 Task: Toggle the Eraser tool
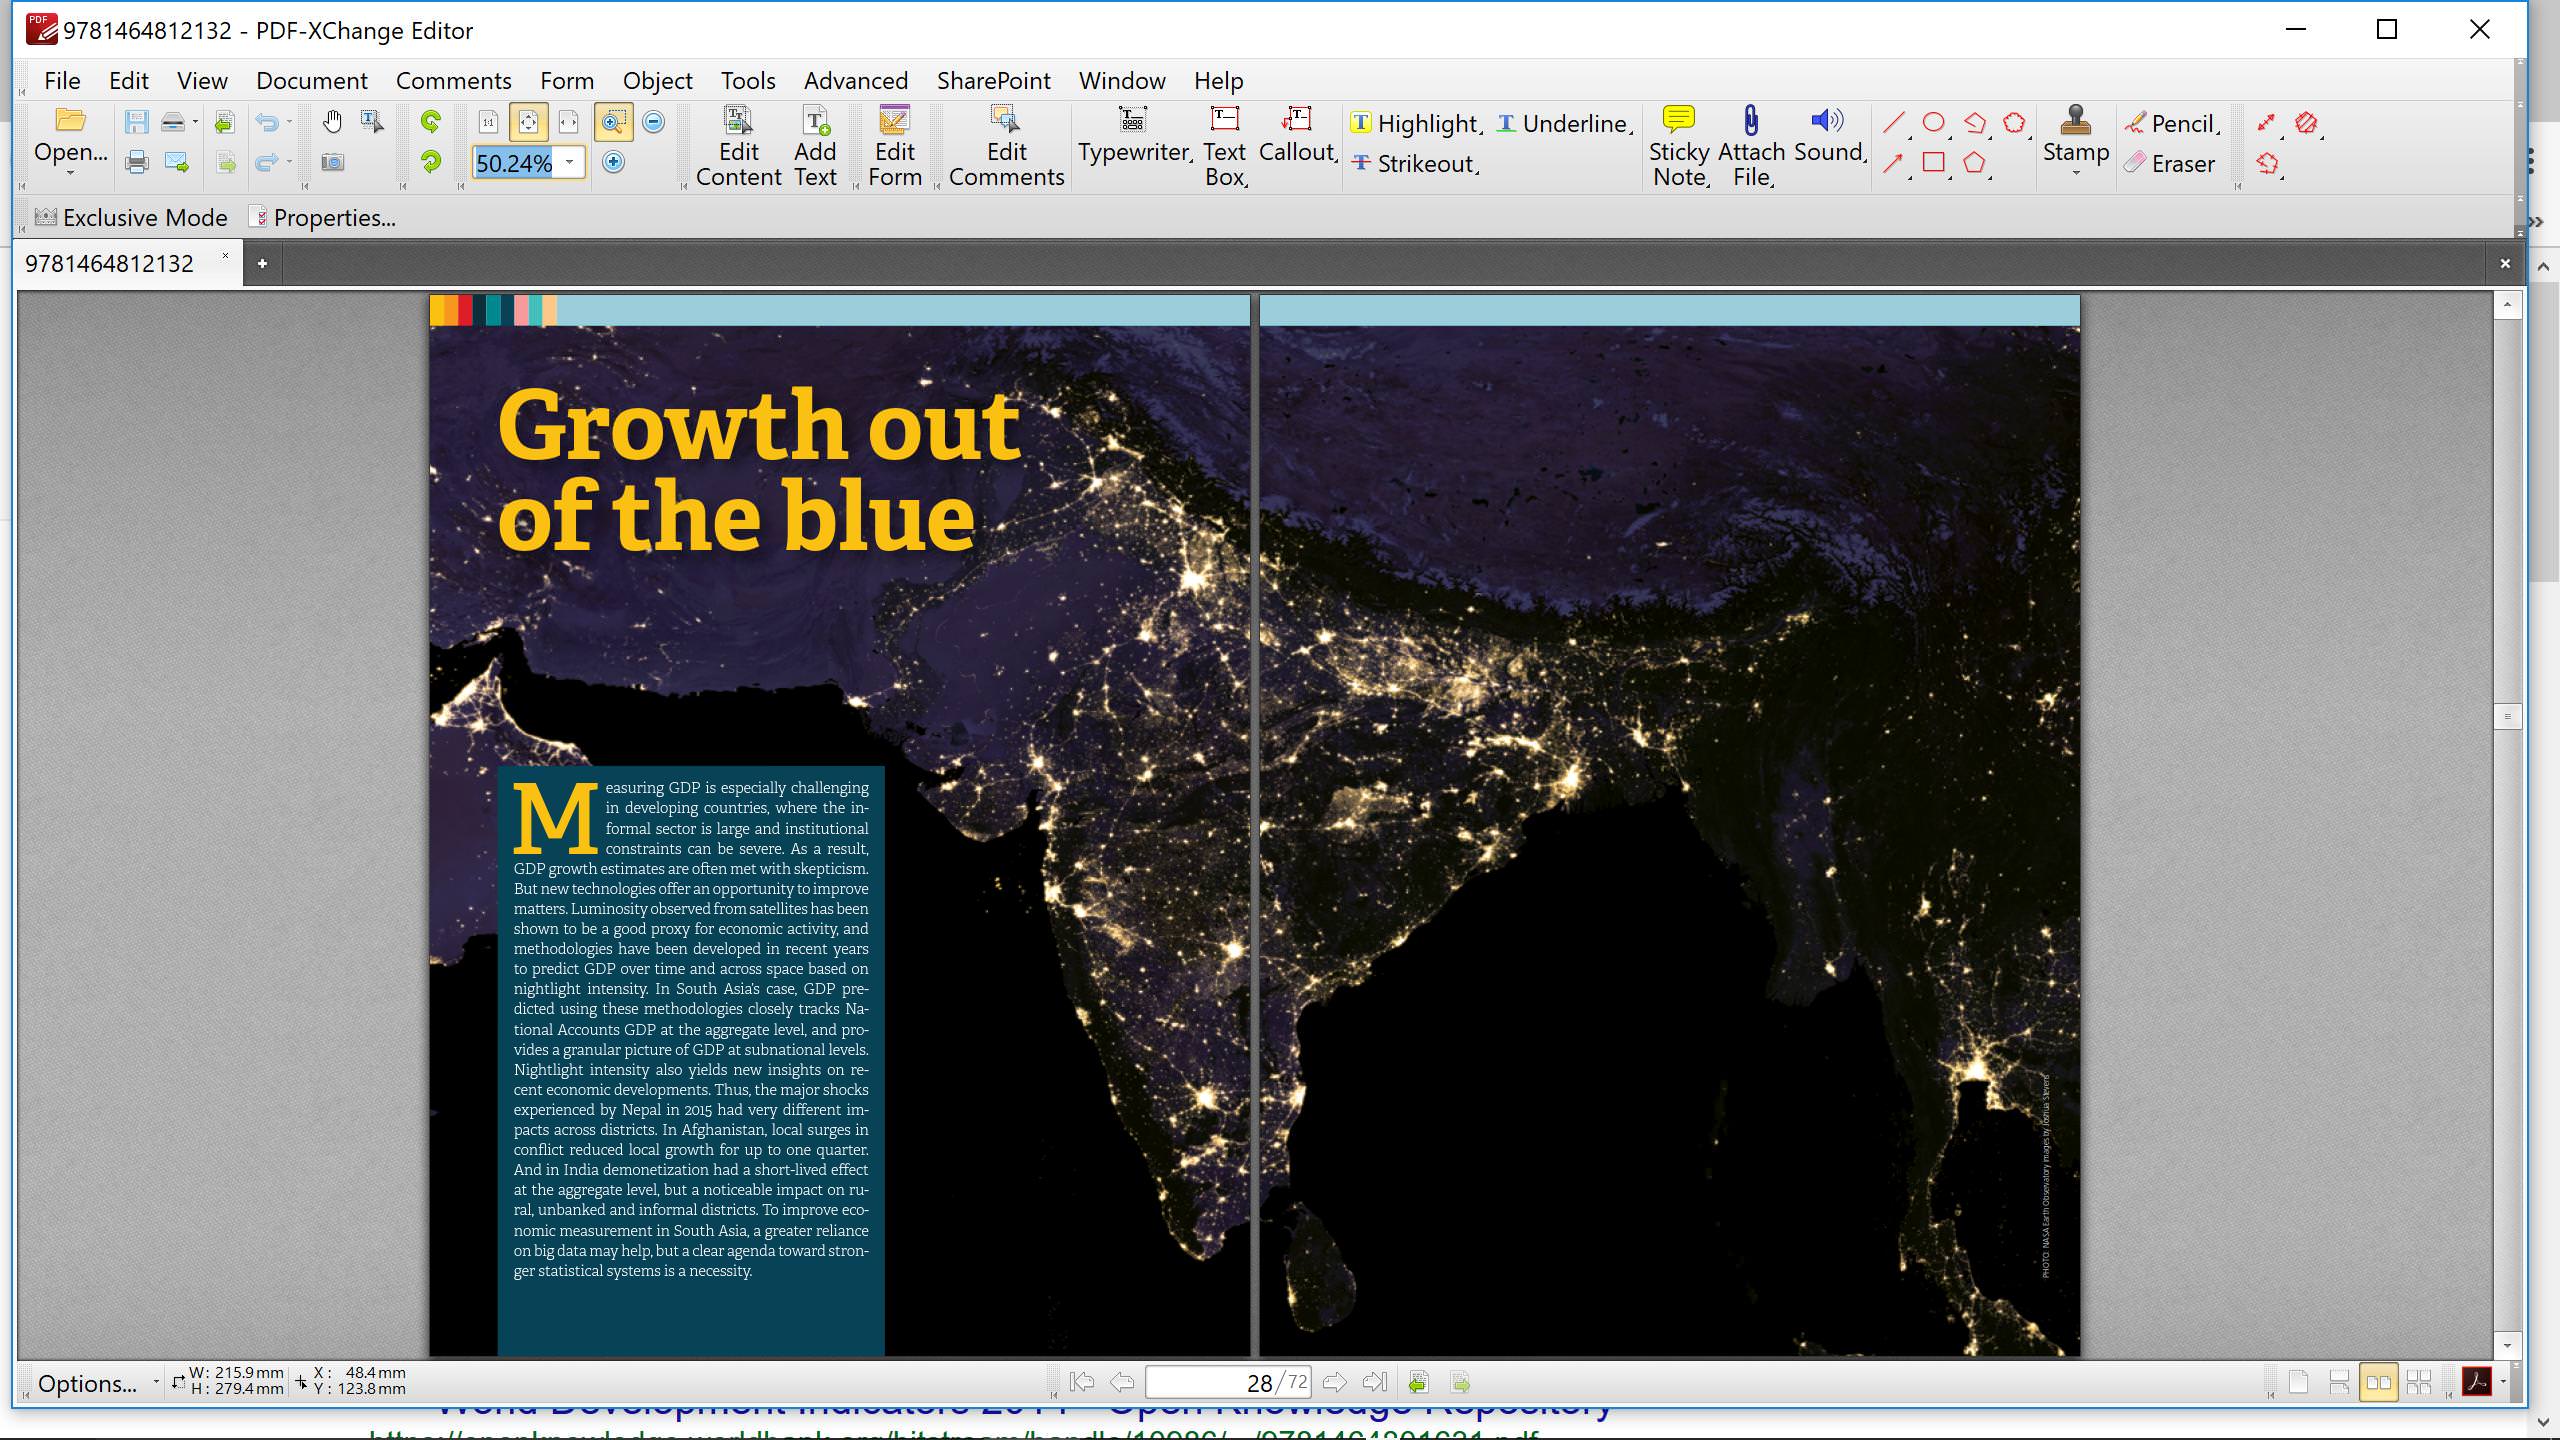(x=2170, y=163)
